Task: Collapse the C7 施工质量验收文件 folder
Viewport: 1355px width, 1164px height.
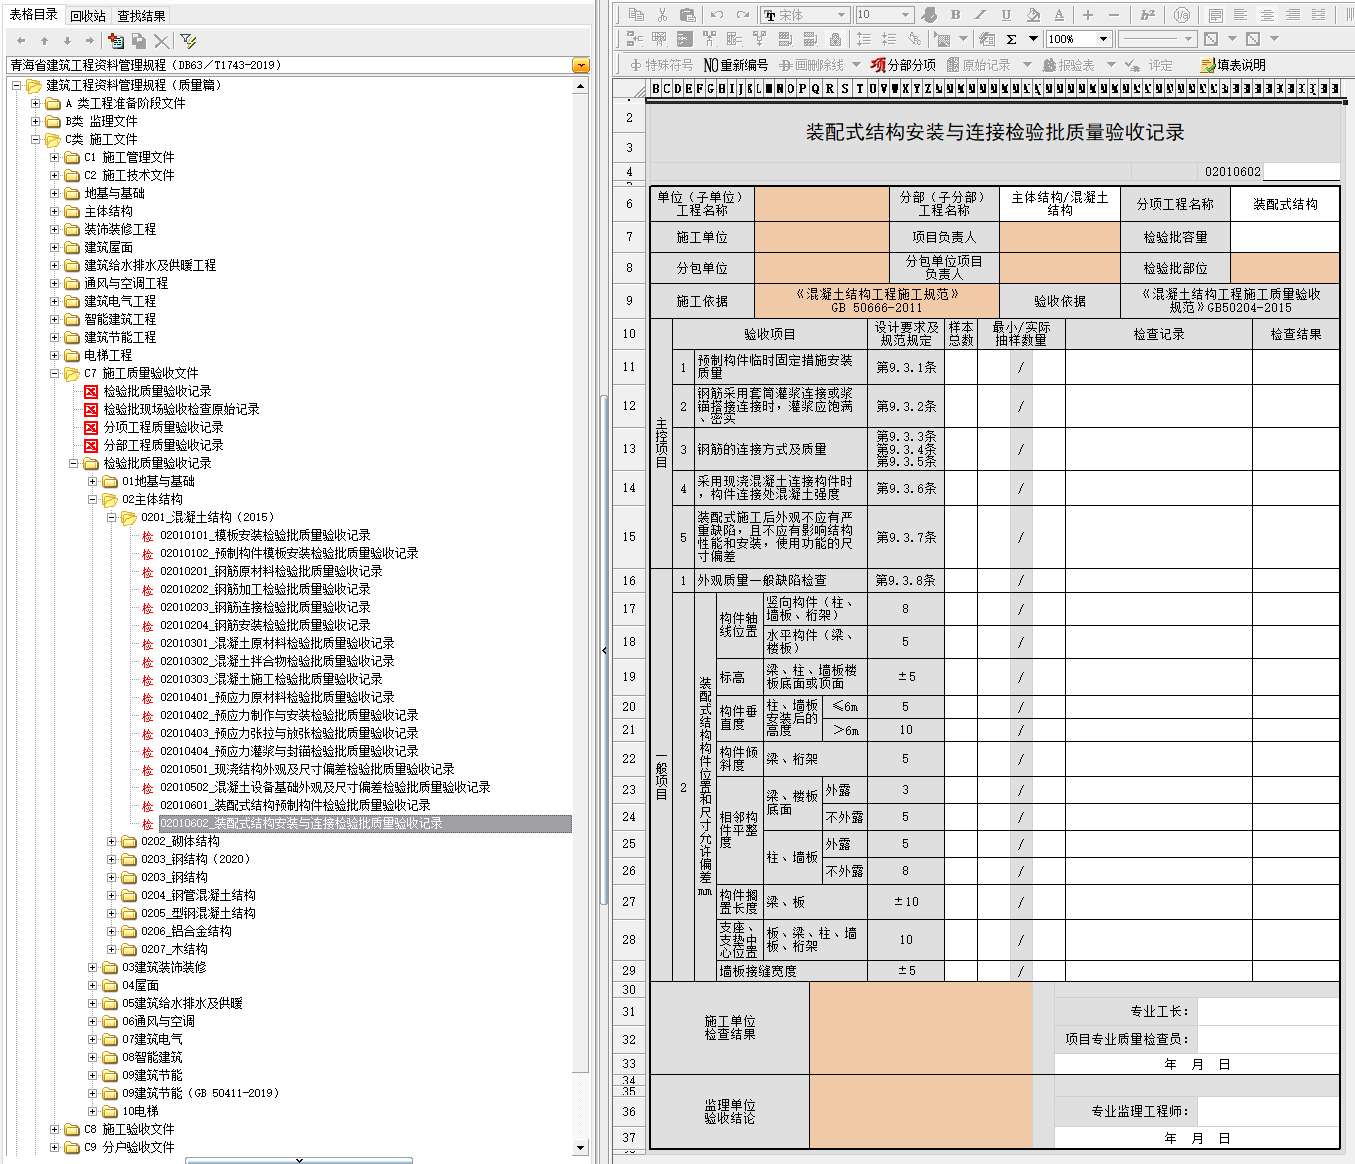Action: pos(55,373)
